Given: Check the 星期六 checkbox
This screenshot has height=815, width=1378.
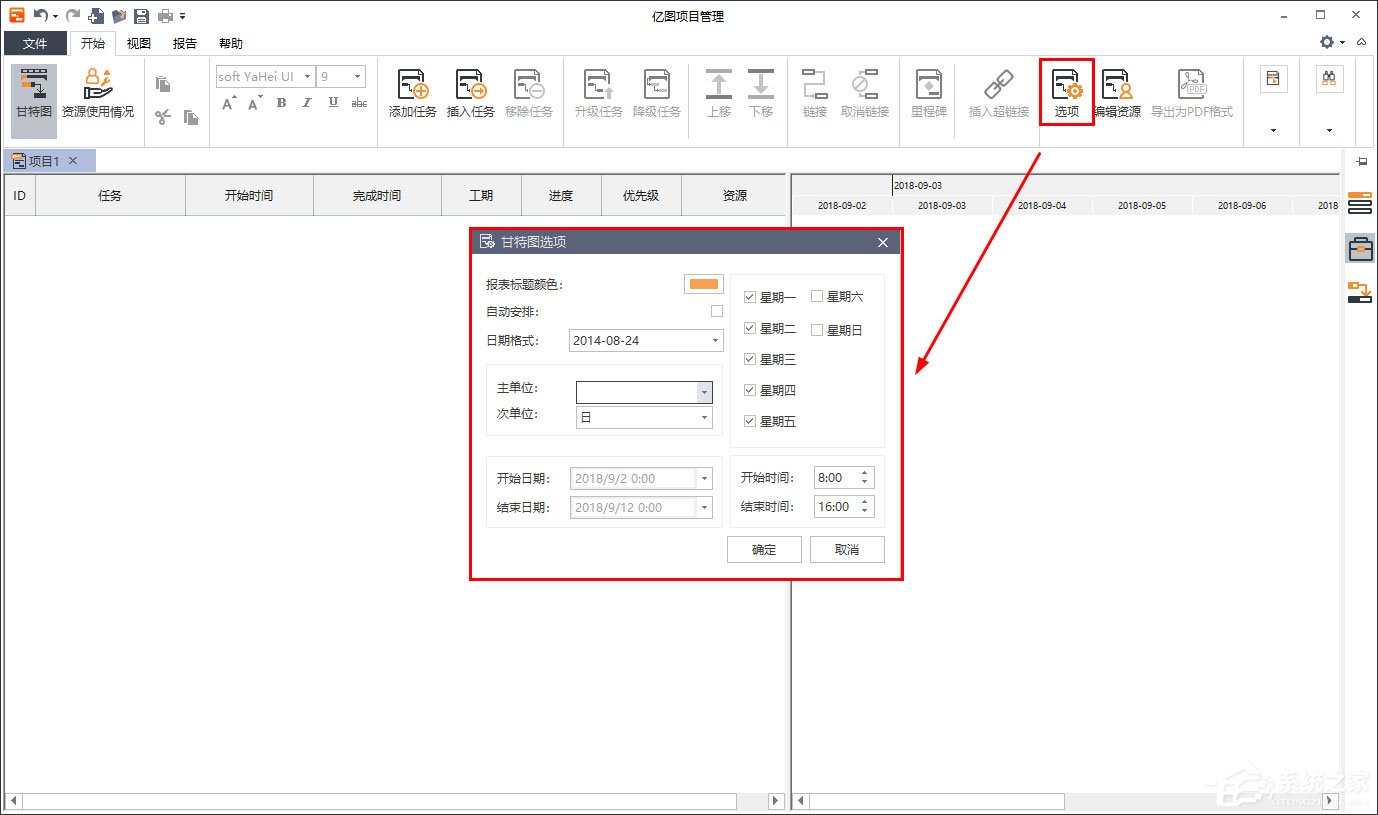Looking at the screenshot, I should (817, 297).
